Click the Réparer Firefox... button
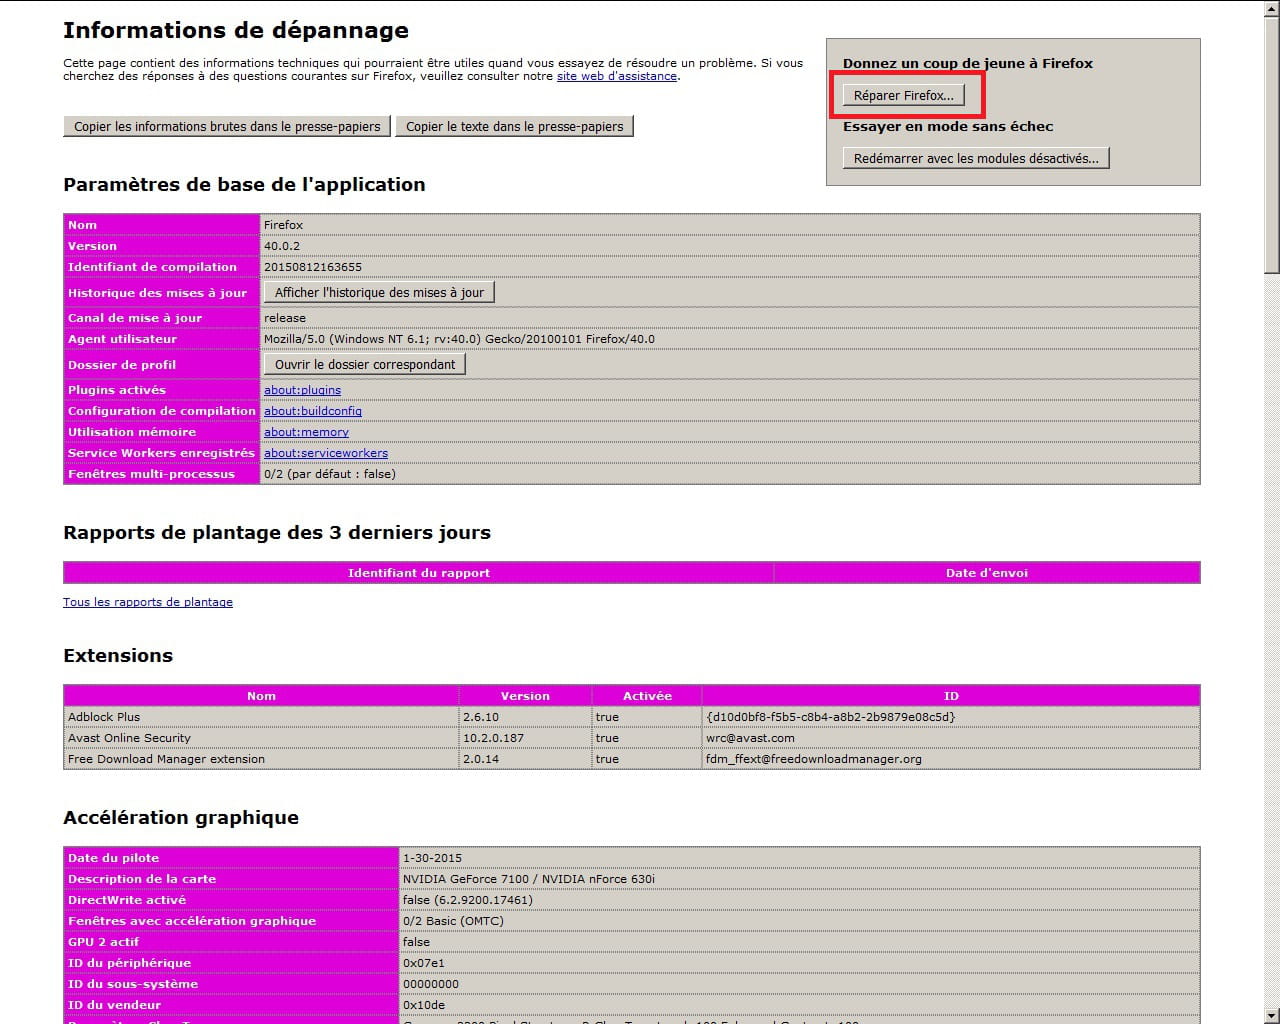Image resolution: width=1280 pixels, height=1024 pixels. (x=904, y=95)
